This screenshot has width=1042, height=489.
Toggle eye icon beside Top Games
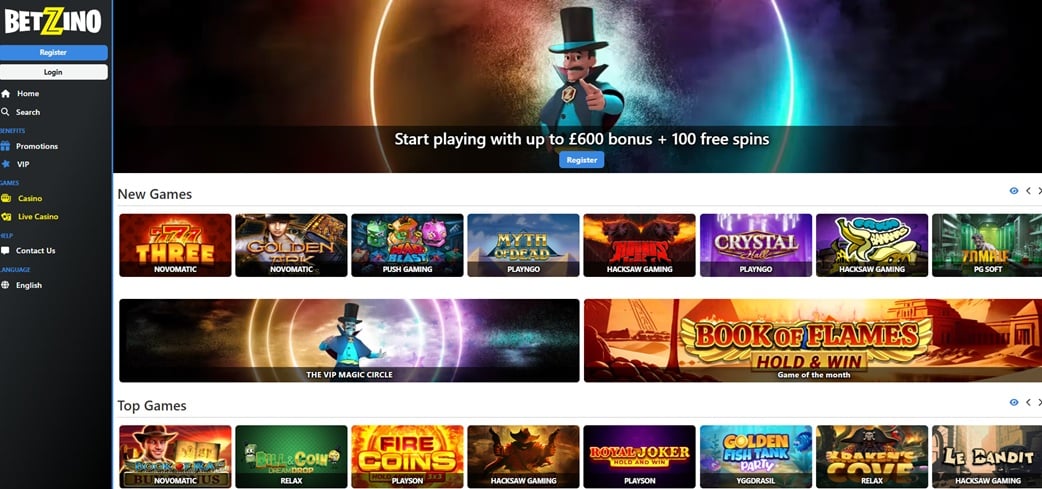click(1013, 403)
